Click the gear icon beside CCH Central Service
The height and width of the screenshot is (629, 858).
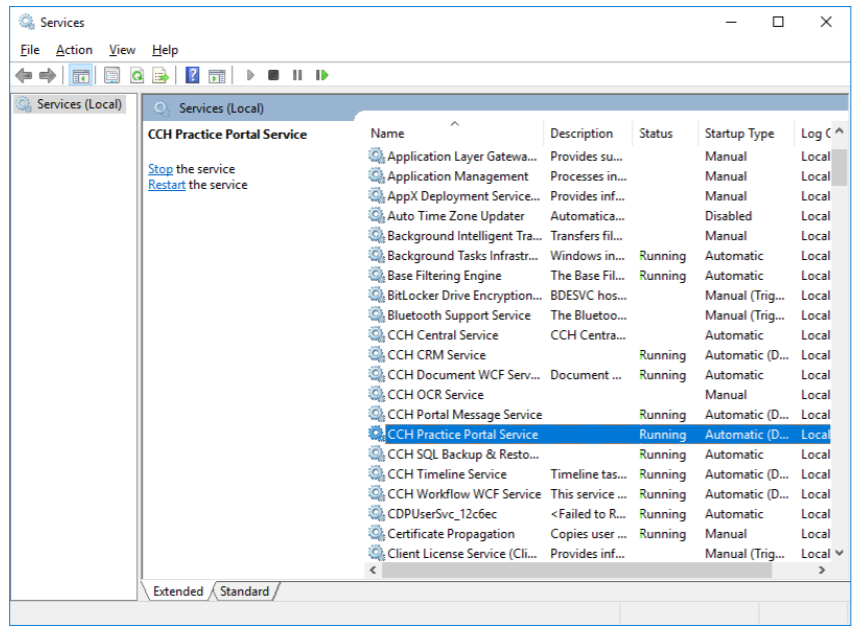point(376,334)
